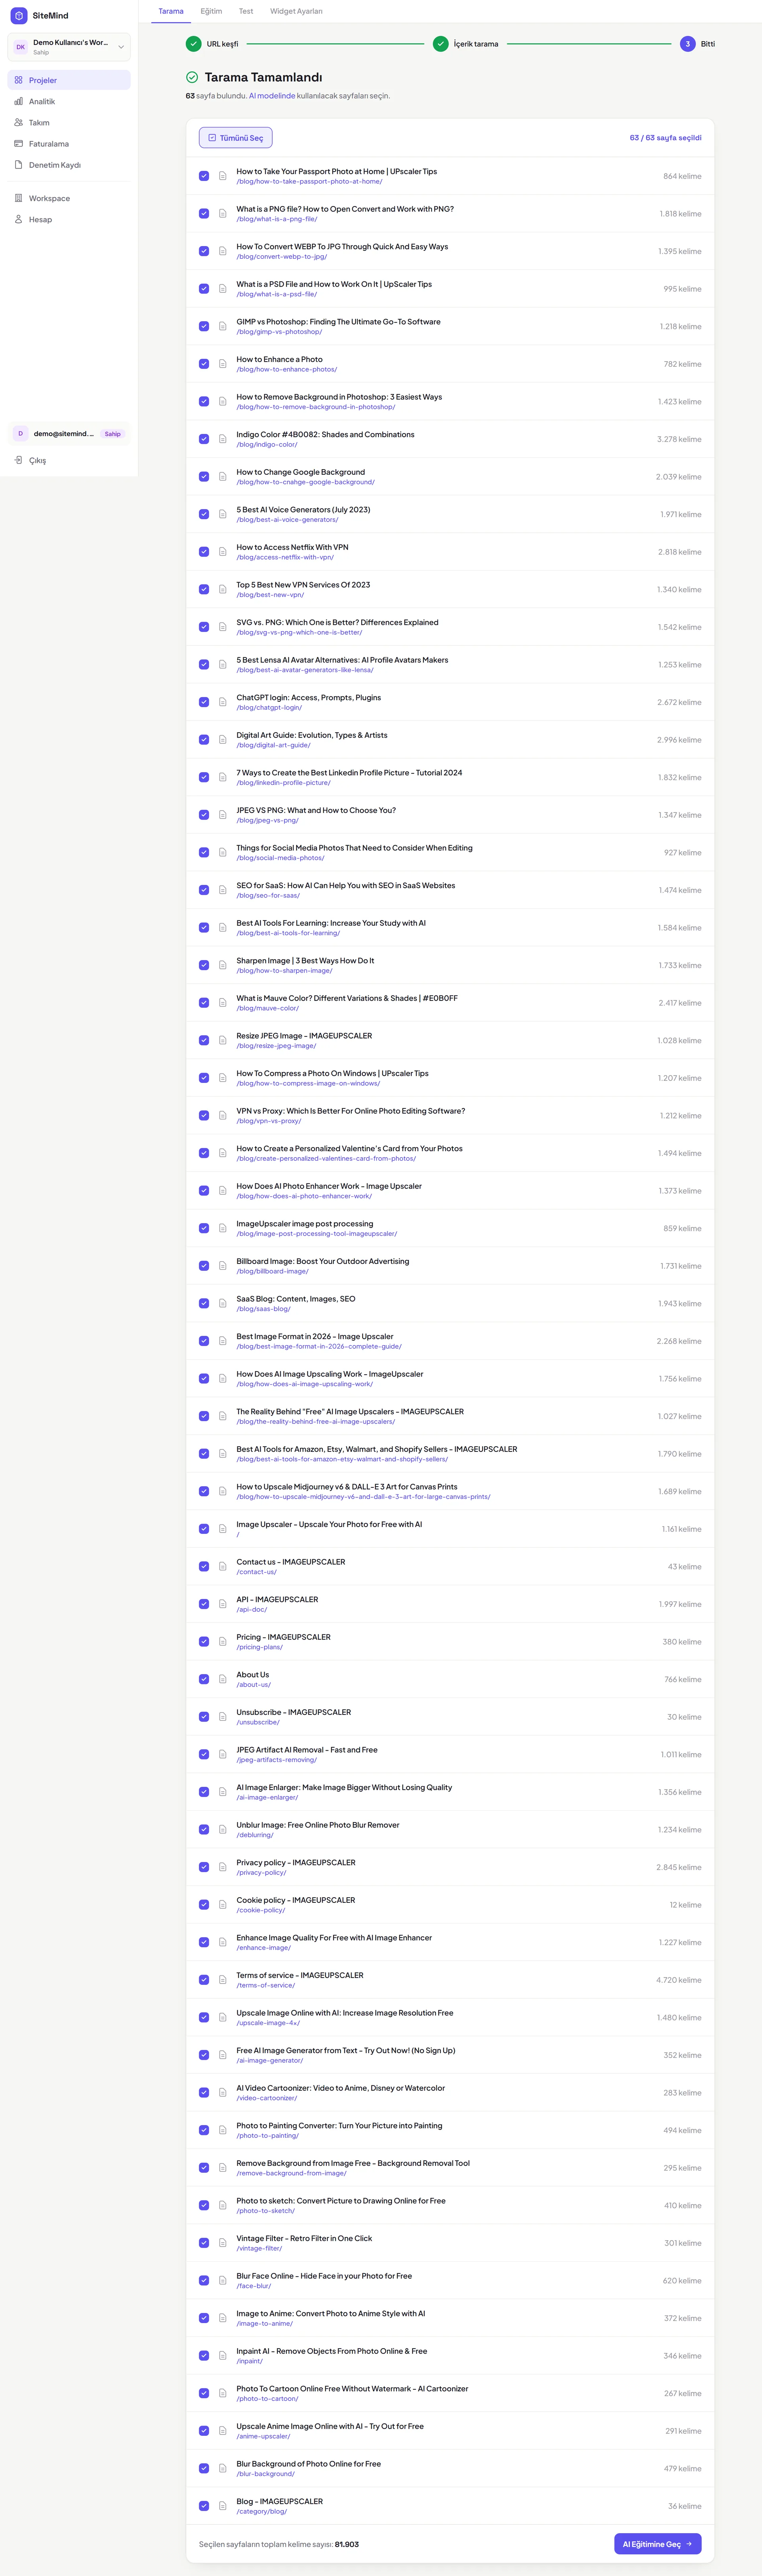Click title 'VPN vs Proxy' row
762x2576 pixels.
tap(350, 1111)
